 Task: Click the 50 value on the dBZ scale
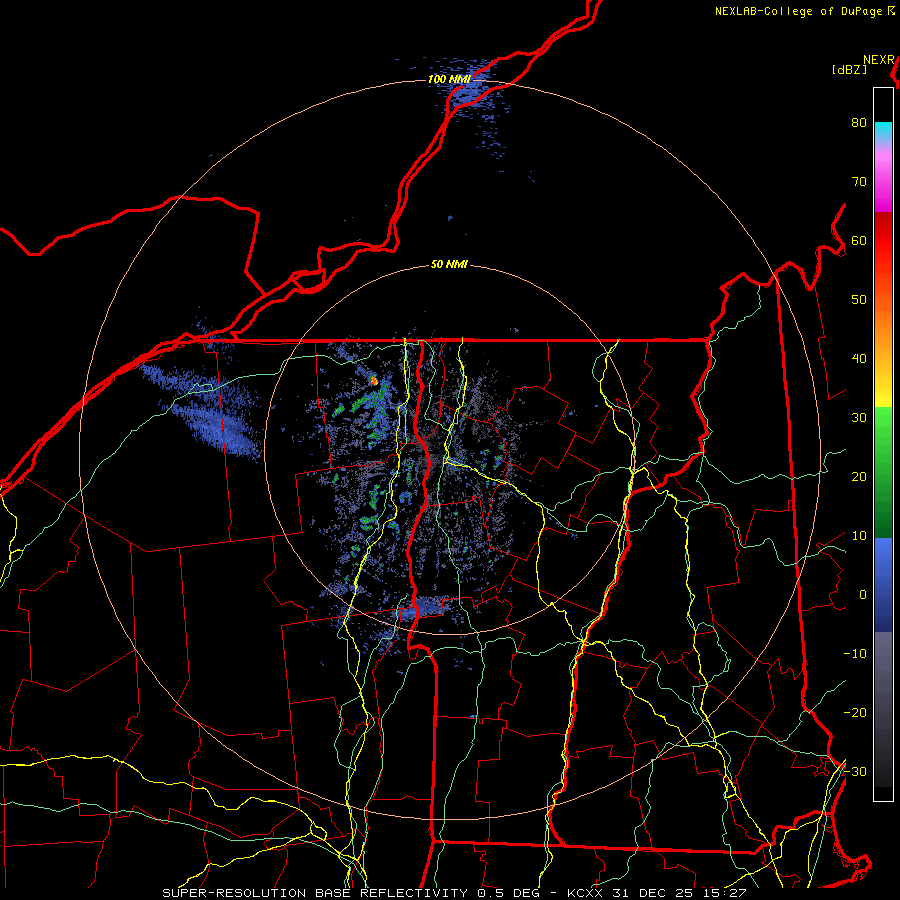[859, 300]
